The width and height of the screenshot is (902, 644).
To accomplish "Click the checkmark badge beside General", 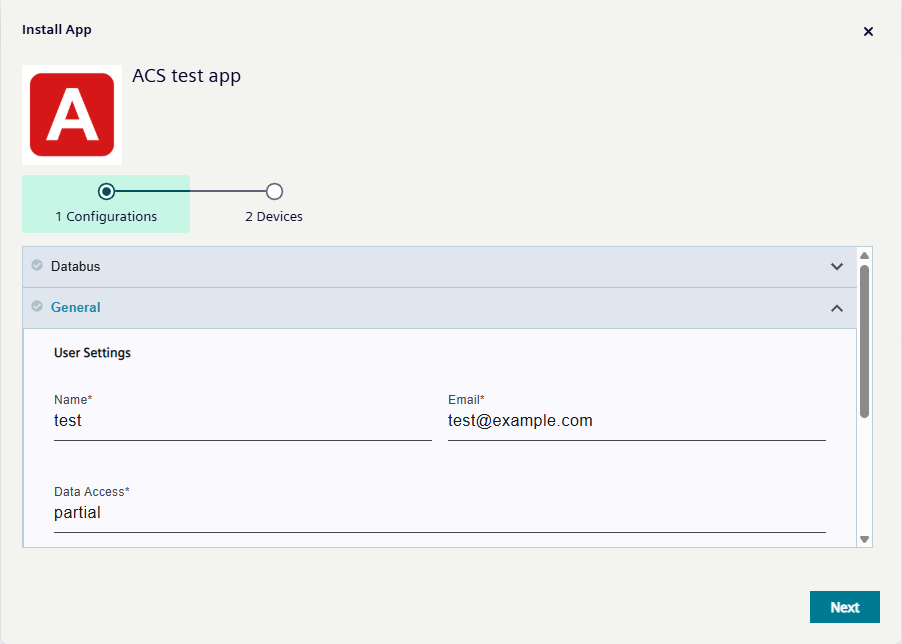I will (36, 307).
